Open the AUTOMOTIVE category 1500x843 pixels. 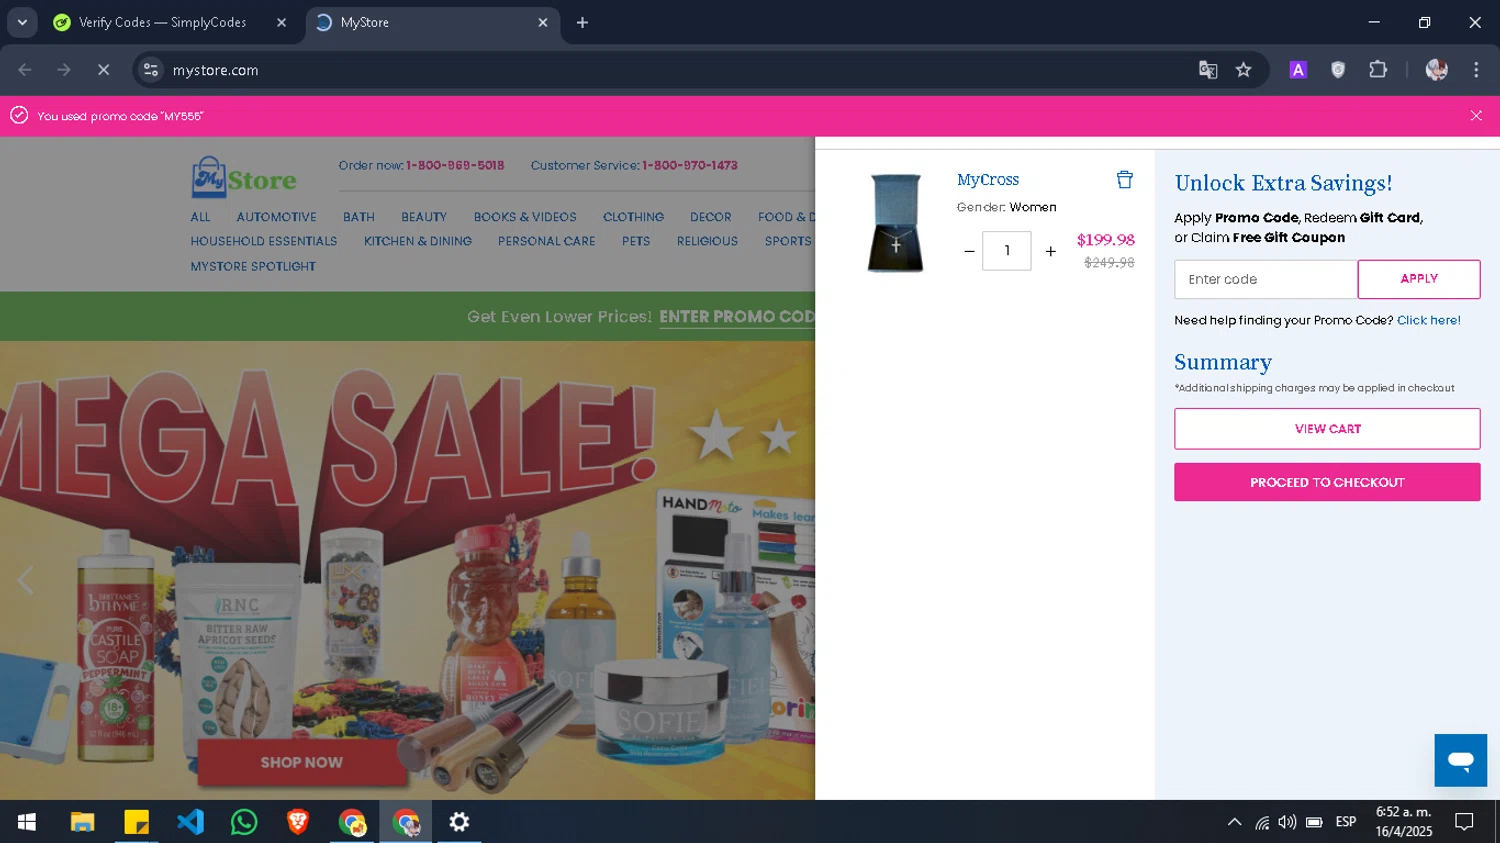point(276,217)
